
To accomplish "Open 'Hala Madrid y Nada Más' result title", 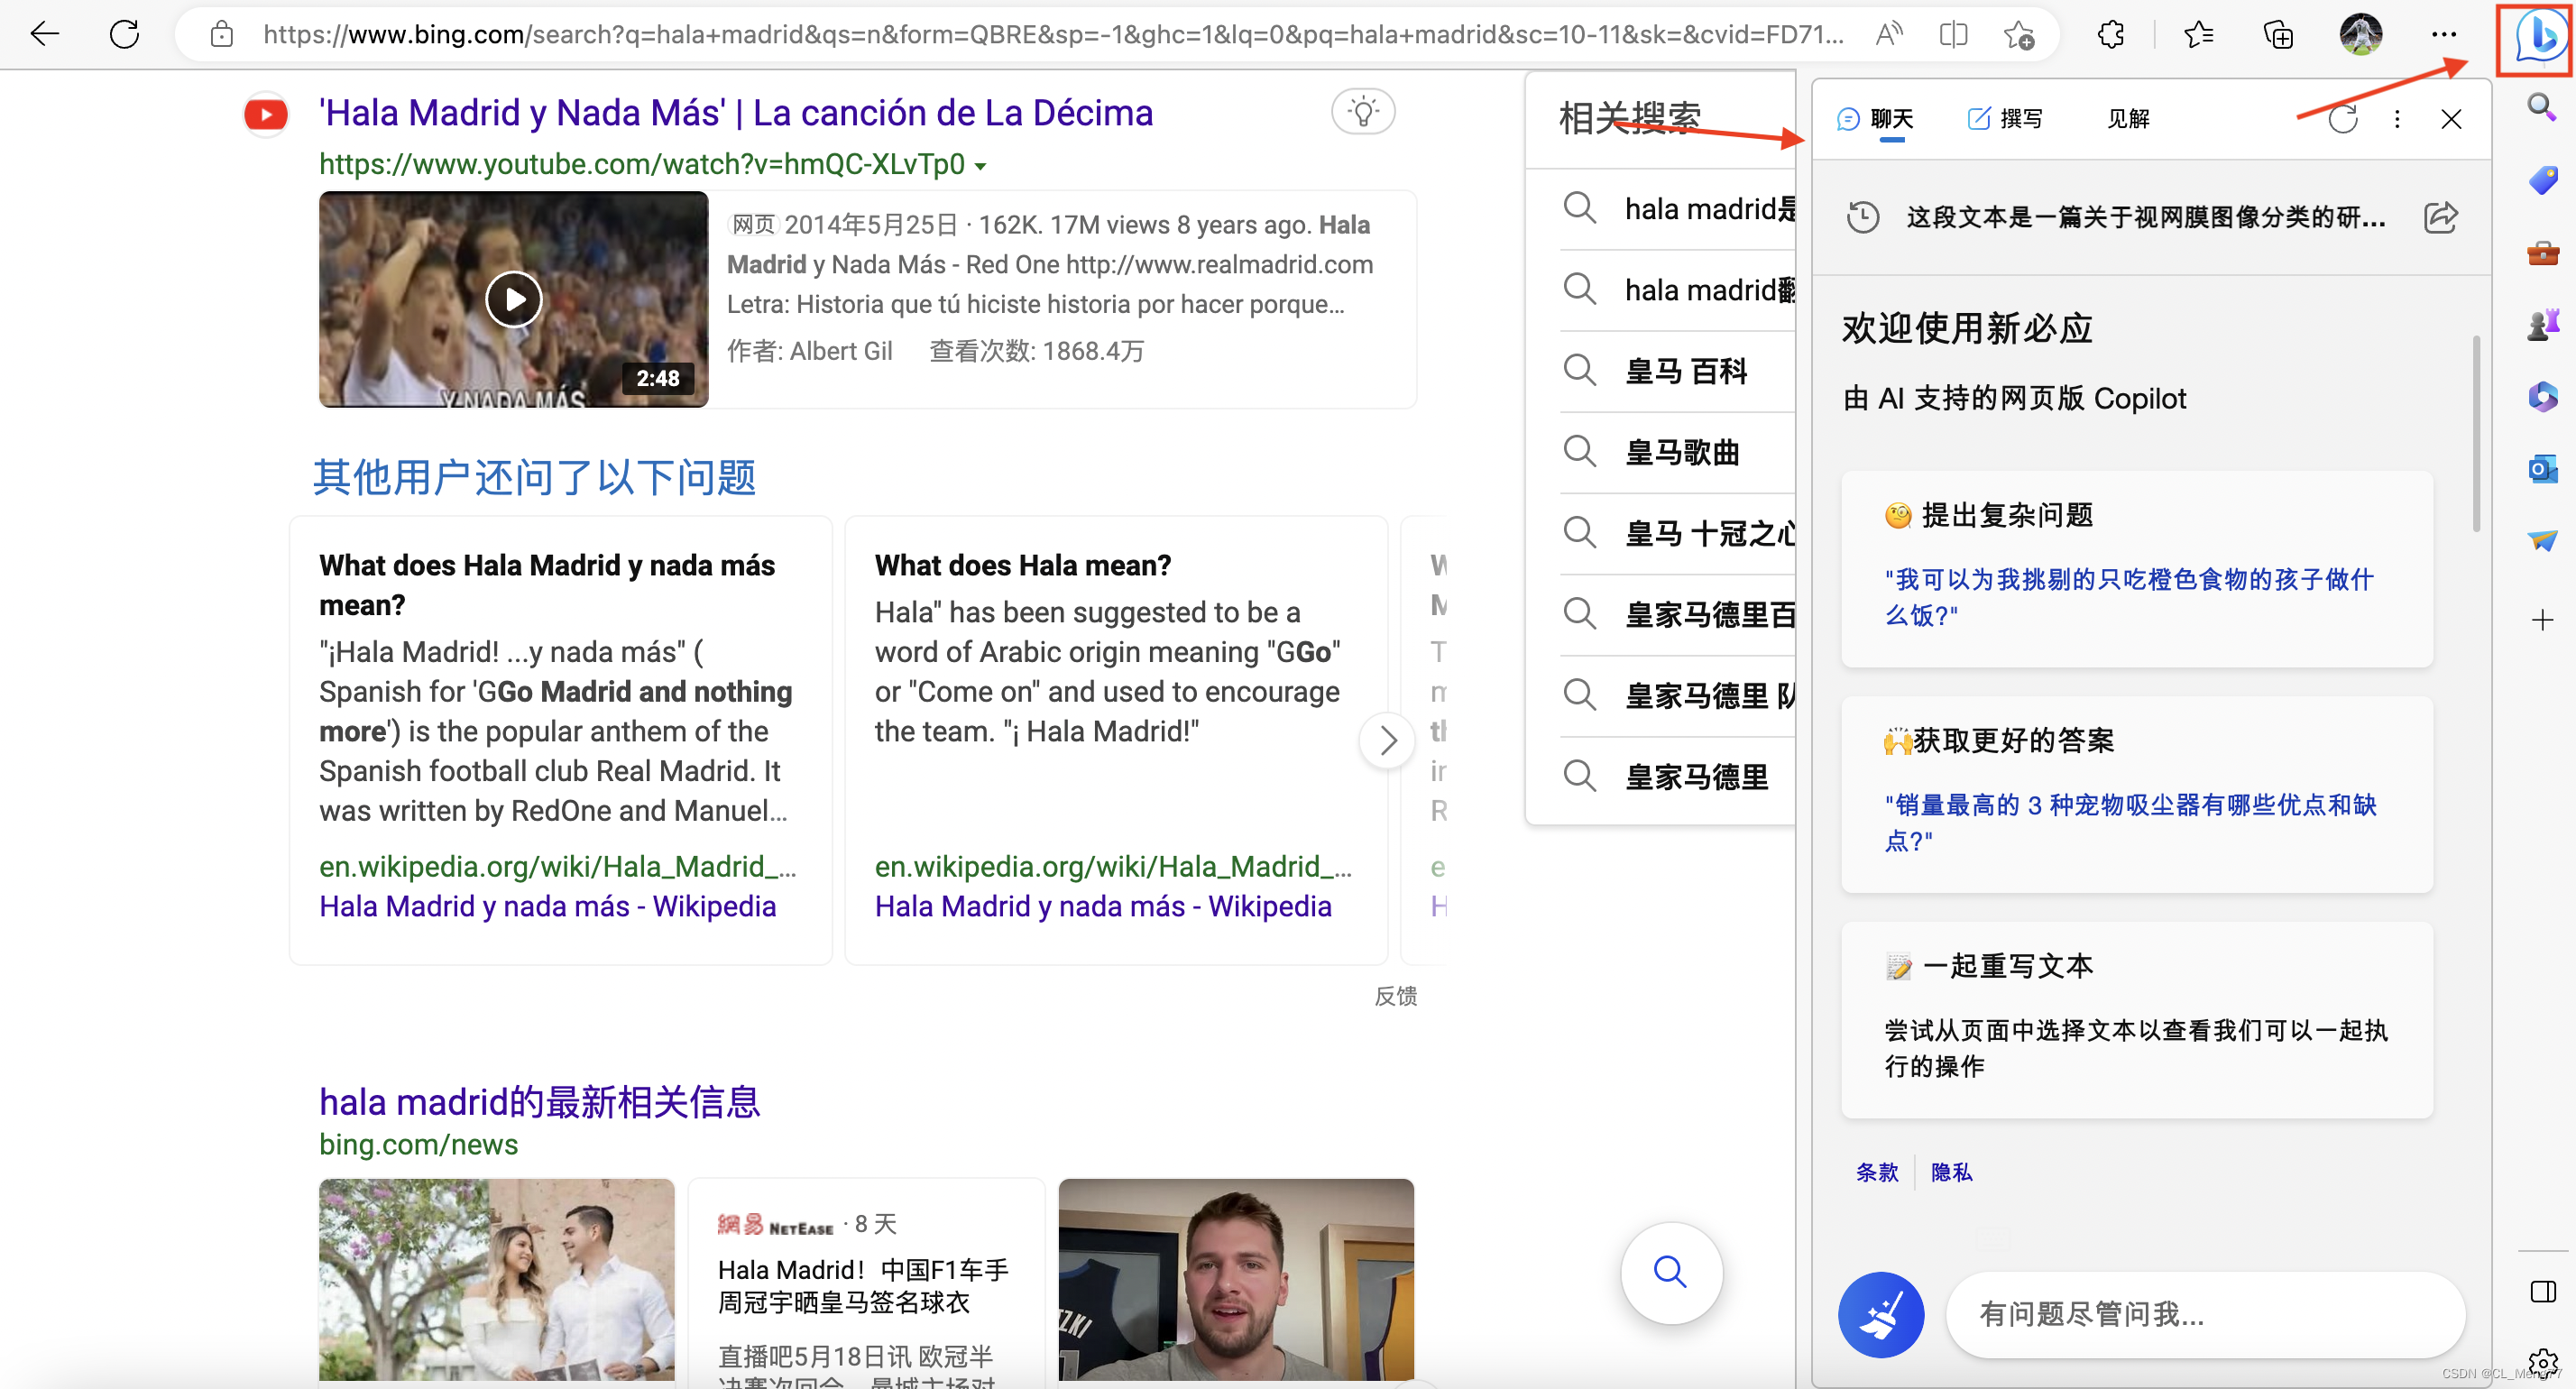I will click(x=736, y=113).
